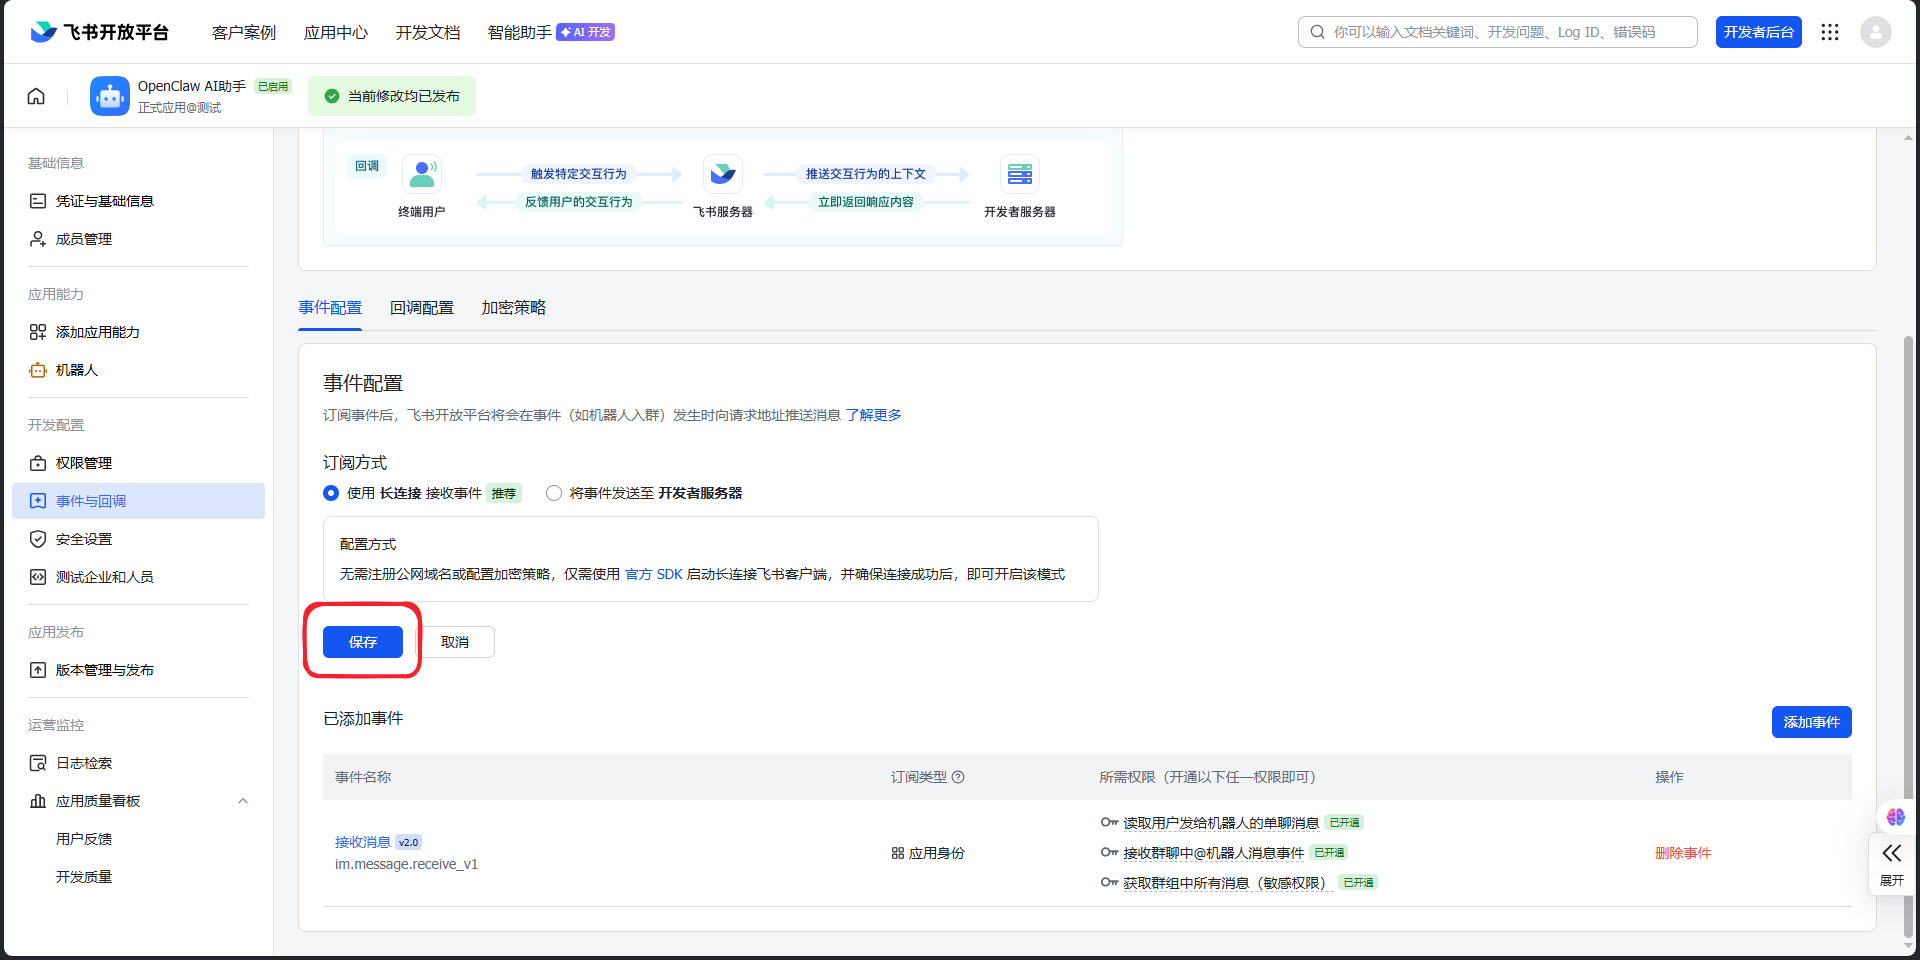
Task: Expand the 展开 side panel arrow
Action: pos(1891,862)
